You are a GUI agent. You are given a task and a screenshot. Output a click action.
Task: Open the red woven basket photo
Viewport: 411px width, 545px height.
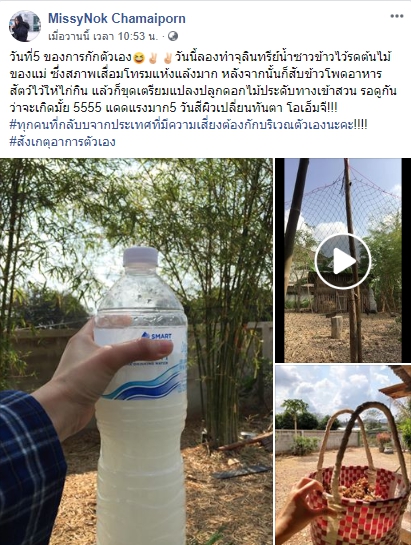click(x=343, y=455)
